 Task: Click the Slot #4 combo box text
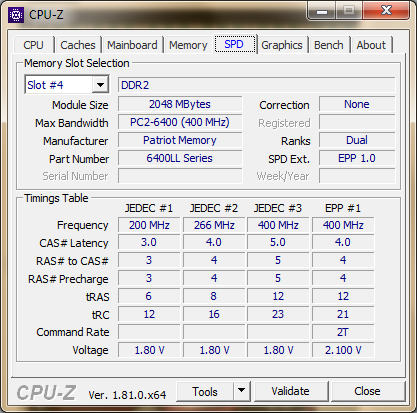(58, 85)
